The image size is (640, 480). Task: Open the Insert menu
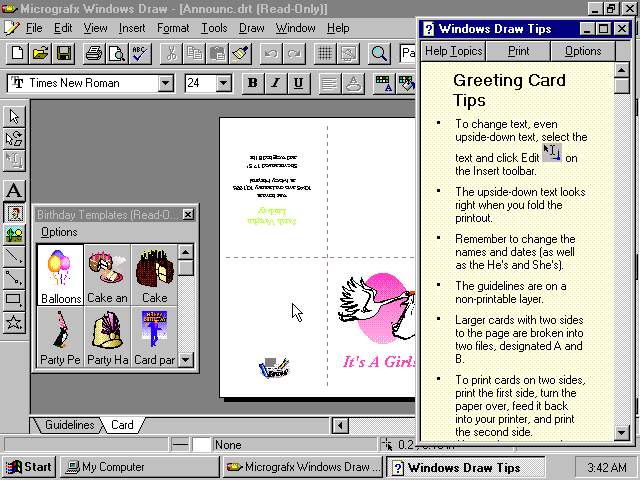pyautogui.click(x=132, y=28)
